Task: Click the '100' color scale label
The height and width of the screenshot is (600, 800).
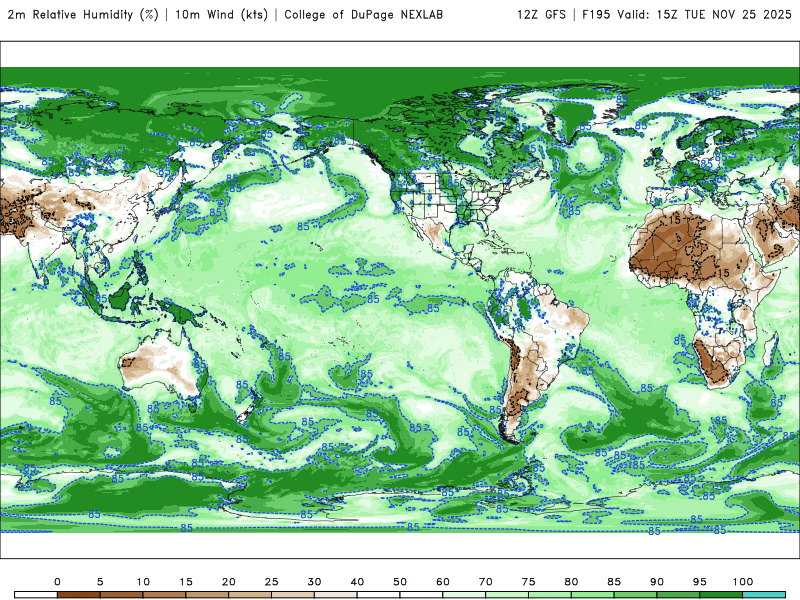Action: point(743,582)
